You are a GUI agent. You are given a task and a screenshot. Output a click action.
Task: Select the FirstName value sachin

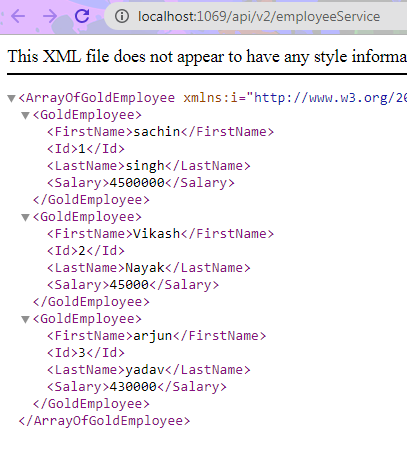[x=157, y=132]
